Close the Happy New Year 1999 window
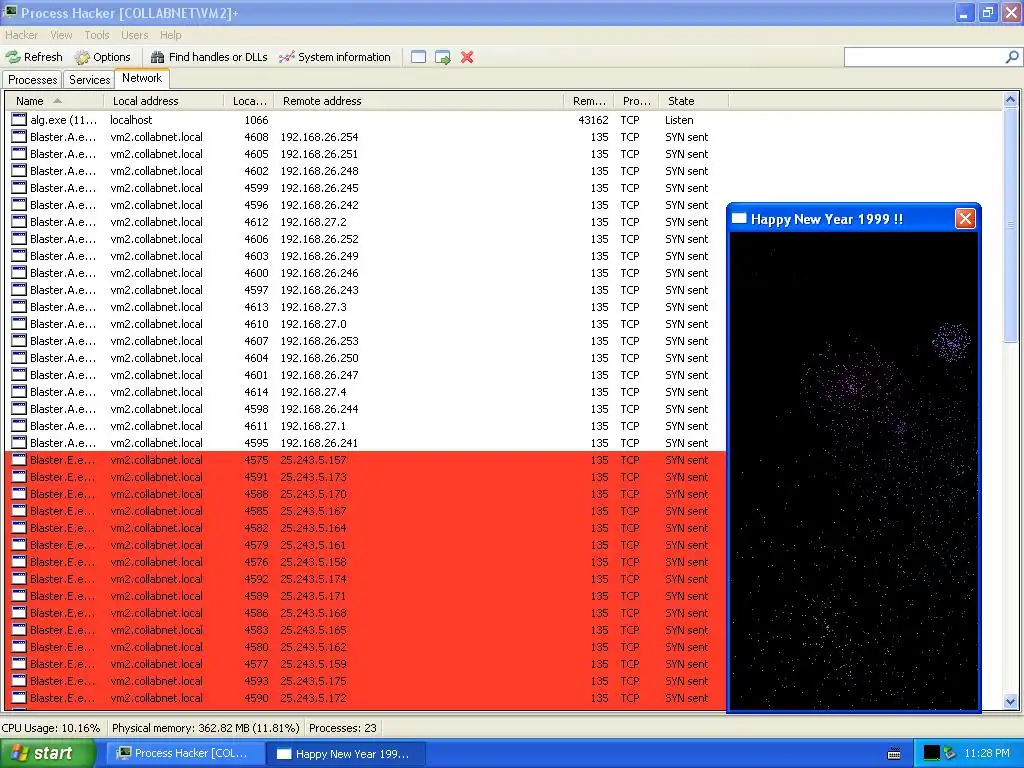Image resolution: width=1024 pixels, height=768 pixels. coord(965,219)
